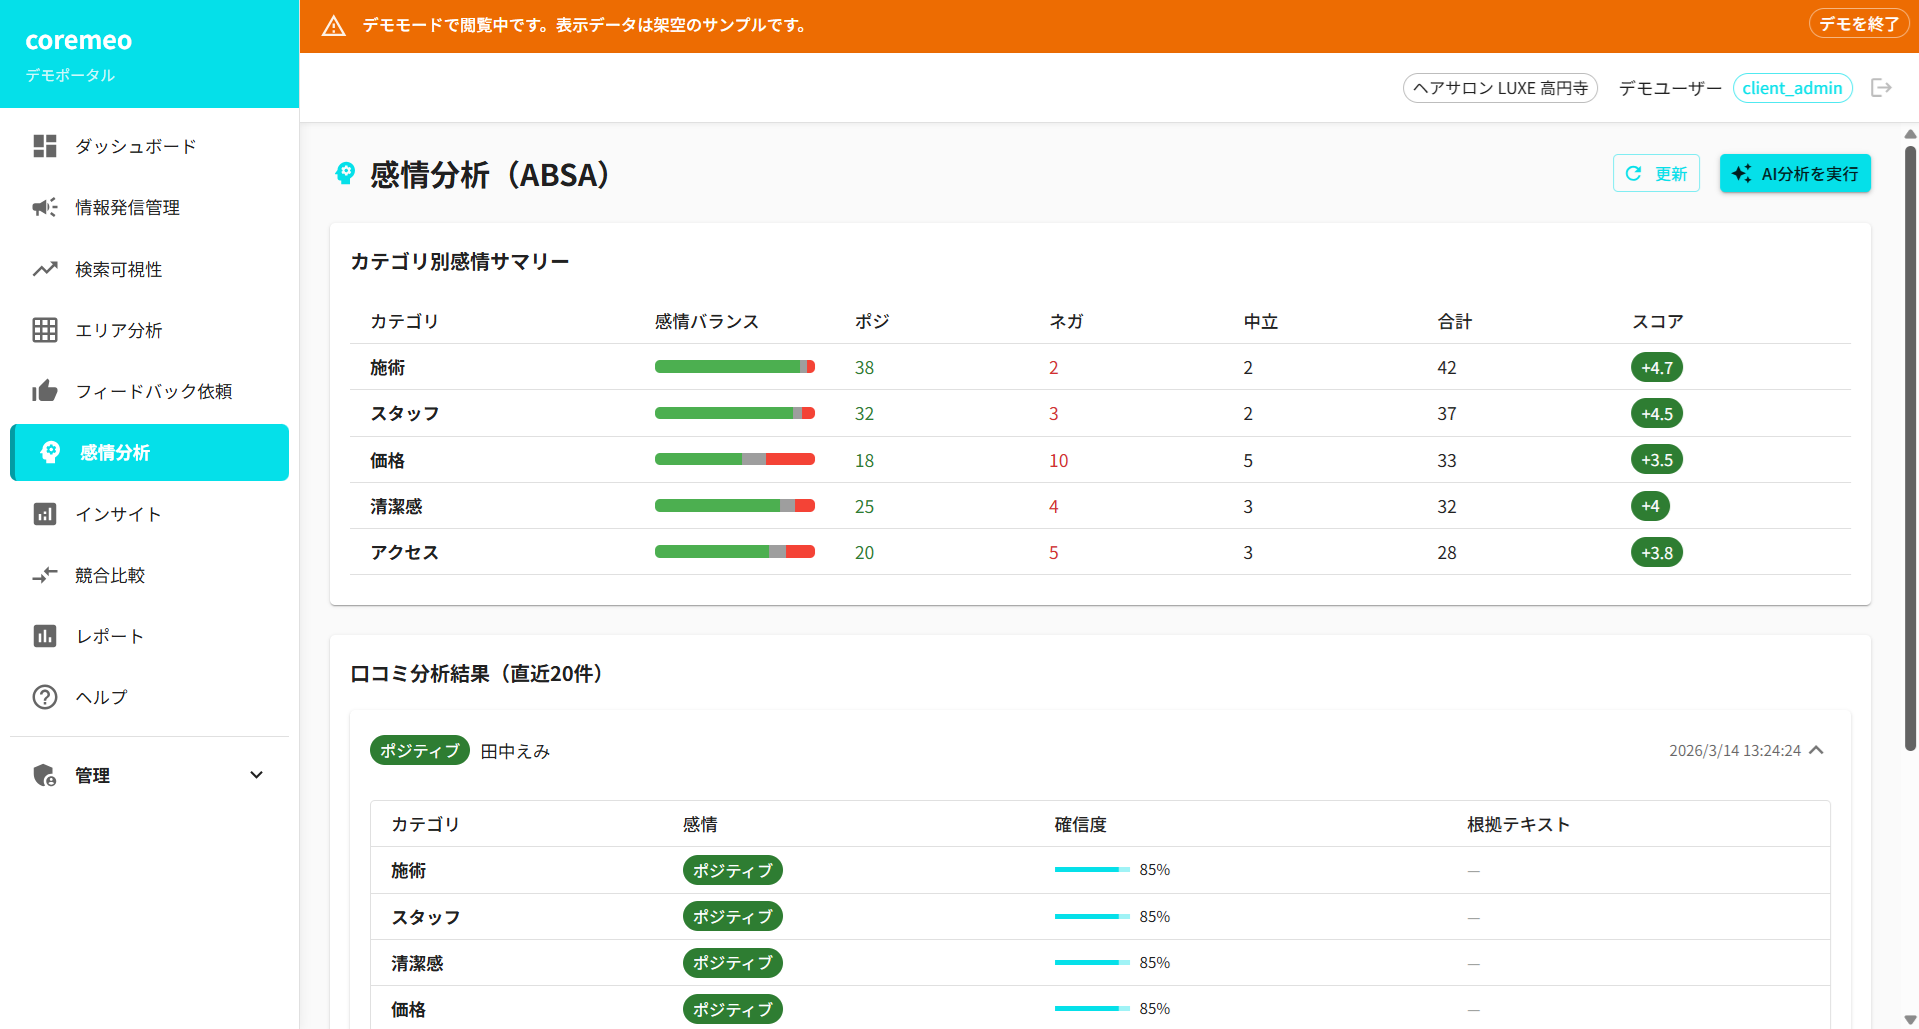Click the page vertical scrollbar thumb

[x=1910, y=448]
